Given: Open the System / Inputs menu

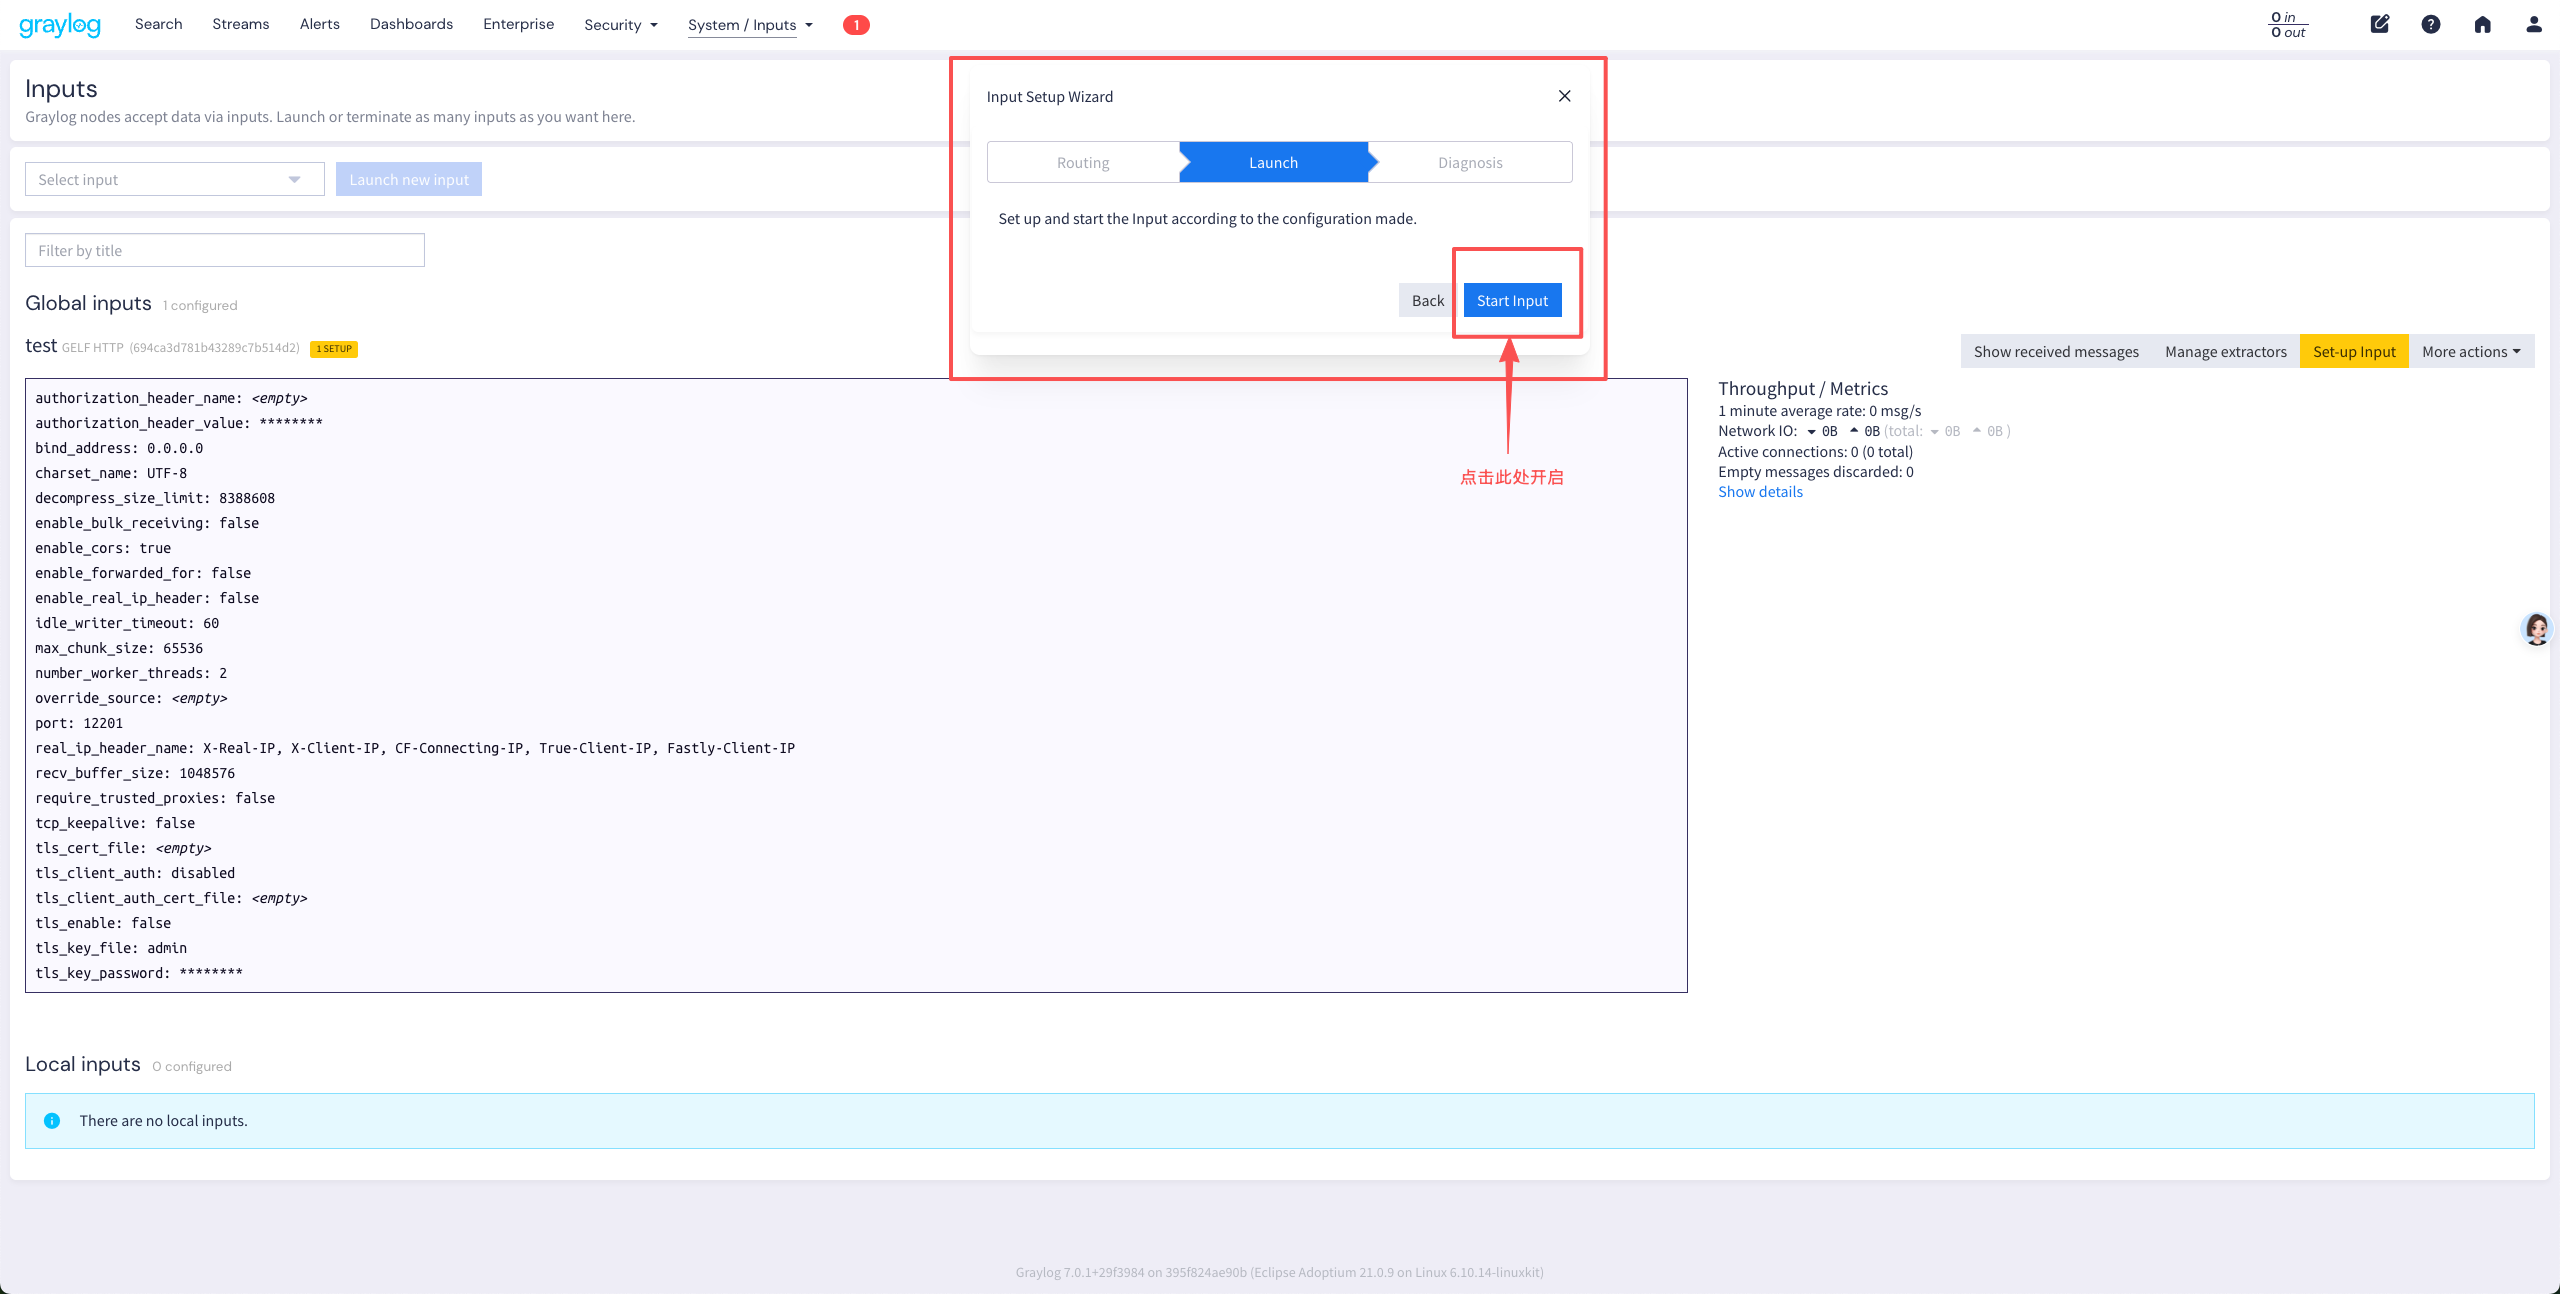Looking at the screenshot, I should point(750,25).
